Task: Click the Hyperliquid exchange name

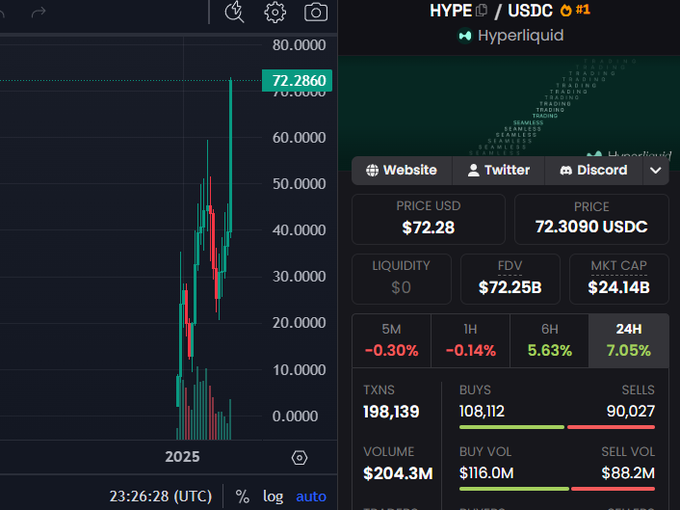Action: (520, 36)
